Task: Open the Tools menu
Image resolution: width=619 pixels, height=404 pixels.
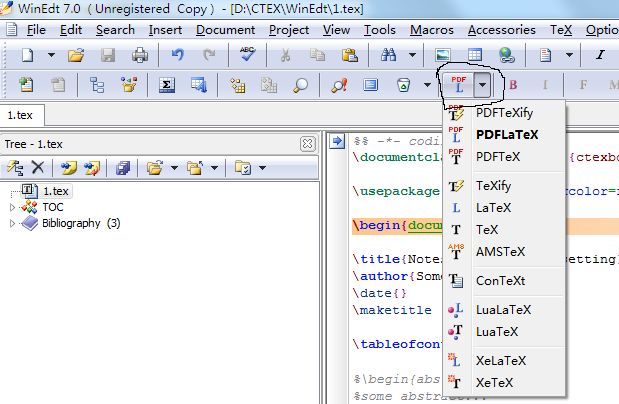Action: coord(379,30)
